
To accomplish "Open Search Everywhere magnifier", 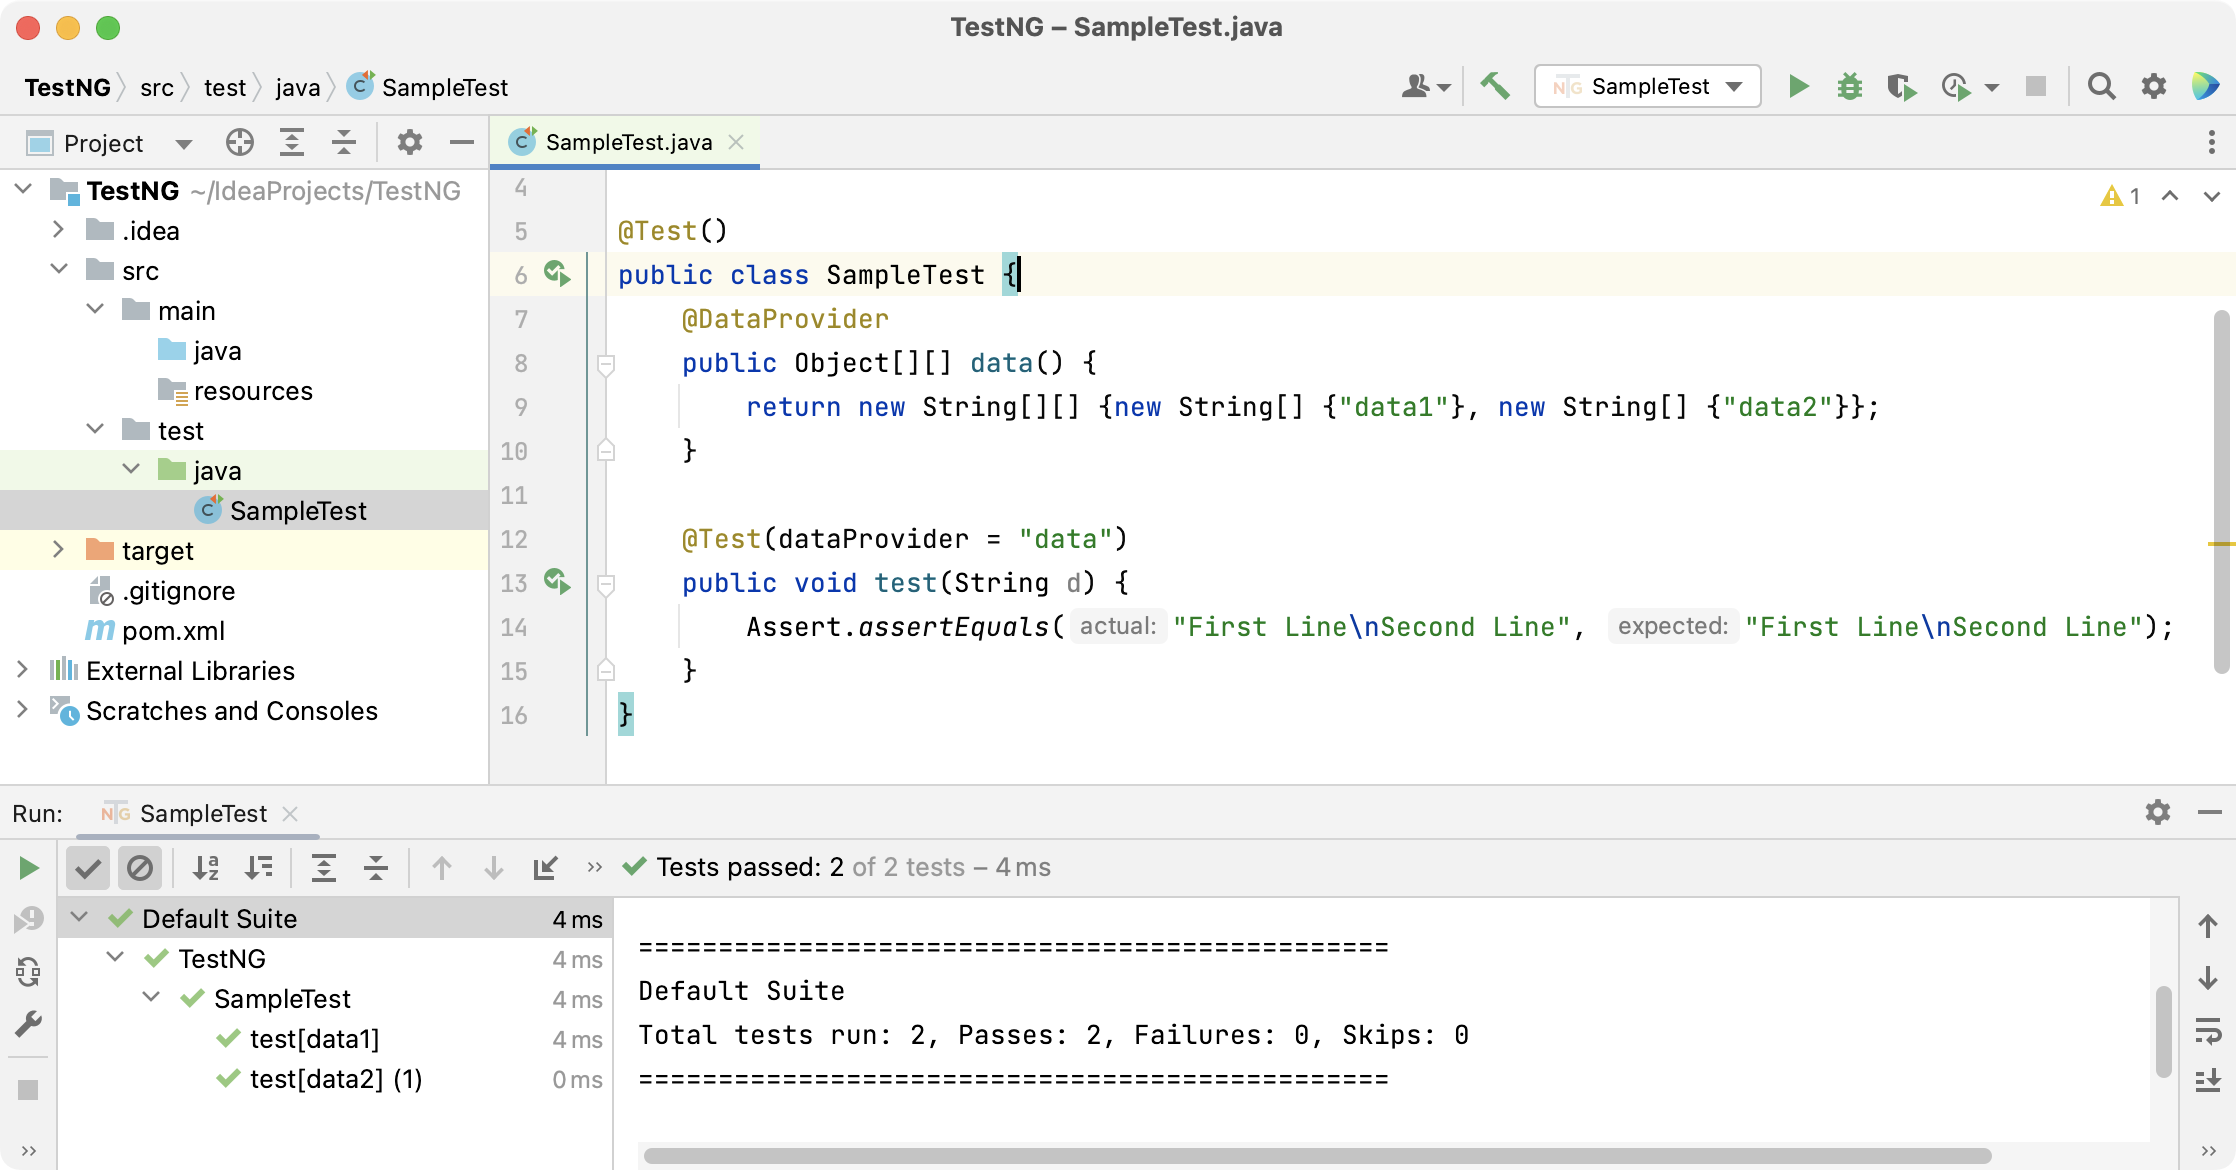I will coord(2101,87).
